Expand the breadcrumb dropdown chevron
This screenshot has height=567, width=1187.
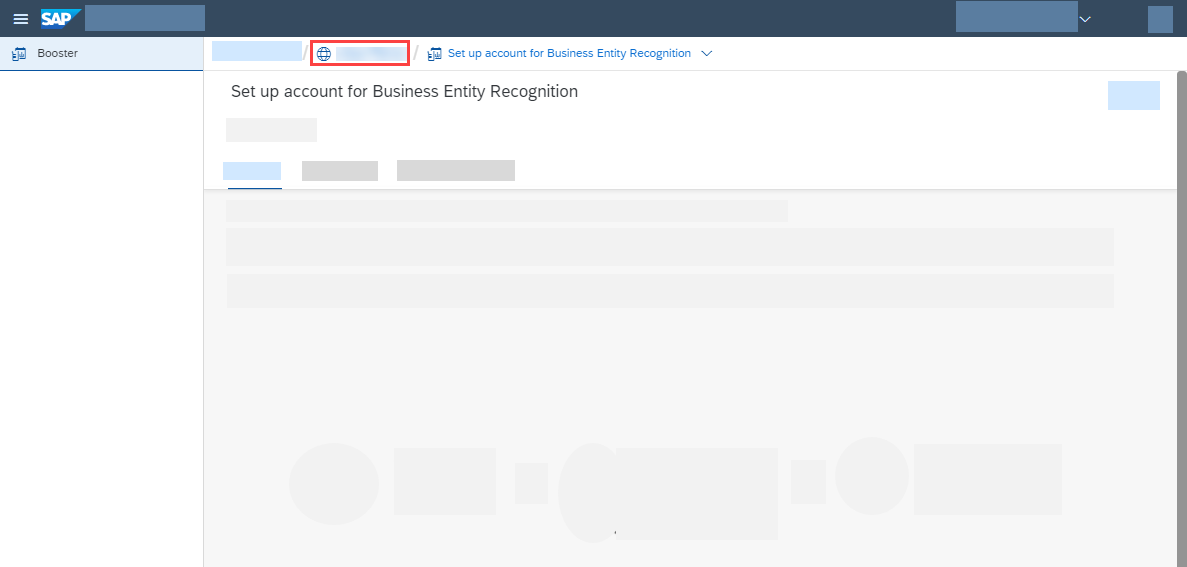tap(707, 54)
